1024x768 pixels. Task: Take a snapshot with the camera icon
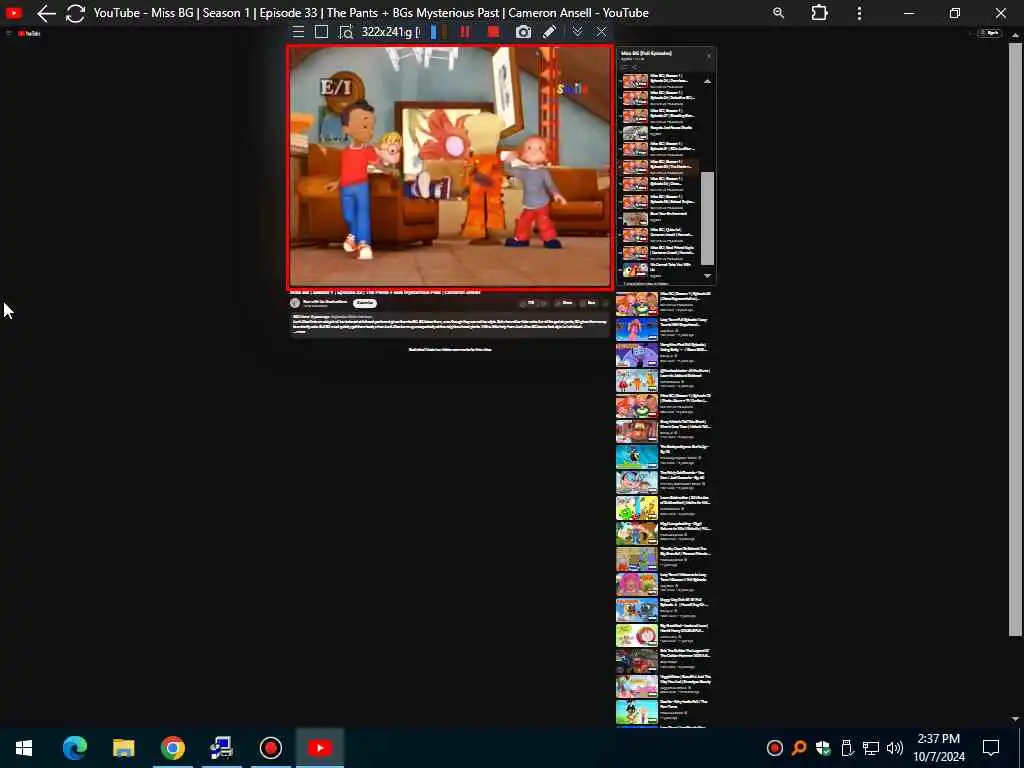point(523,32)
